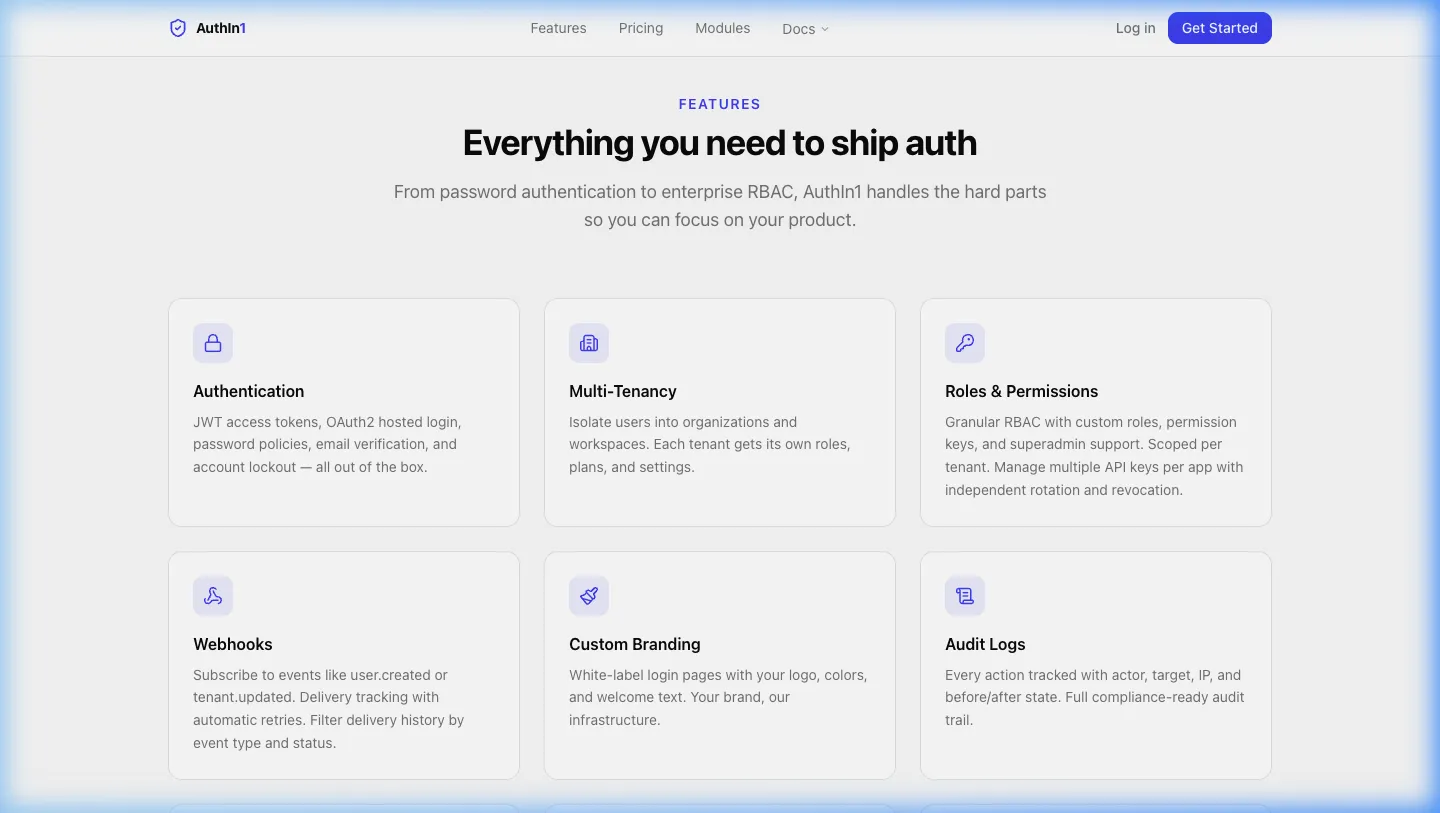
Task: Click the Webhooks connection icon
Action: coord(213,595)
